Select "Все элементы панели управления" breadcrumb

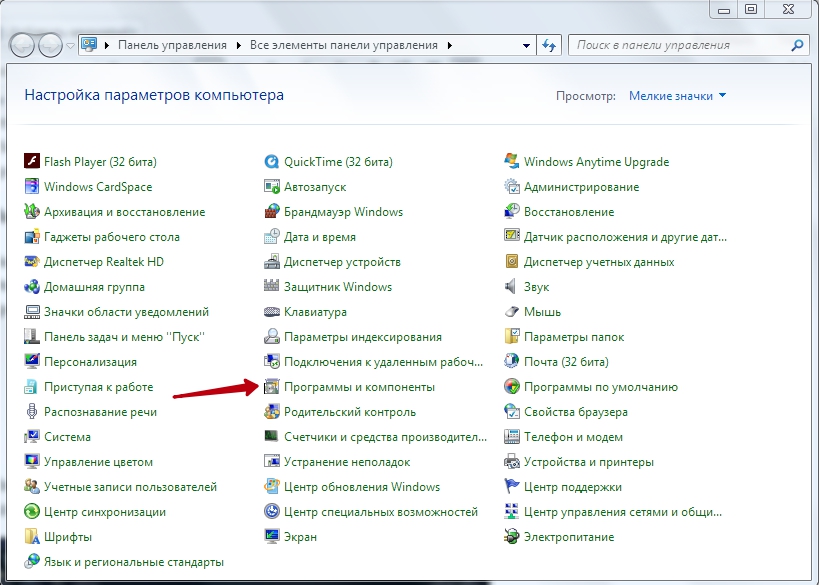[x=343, y=46]
